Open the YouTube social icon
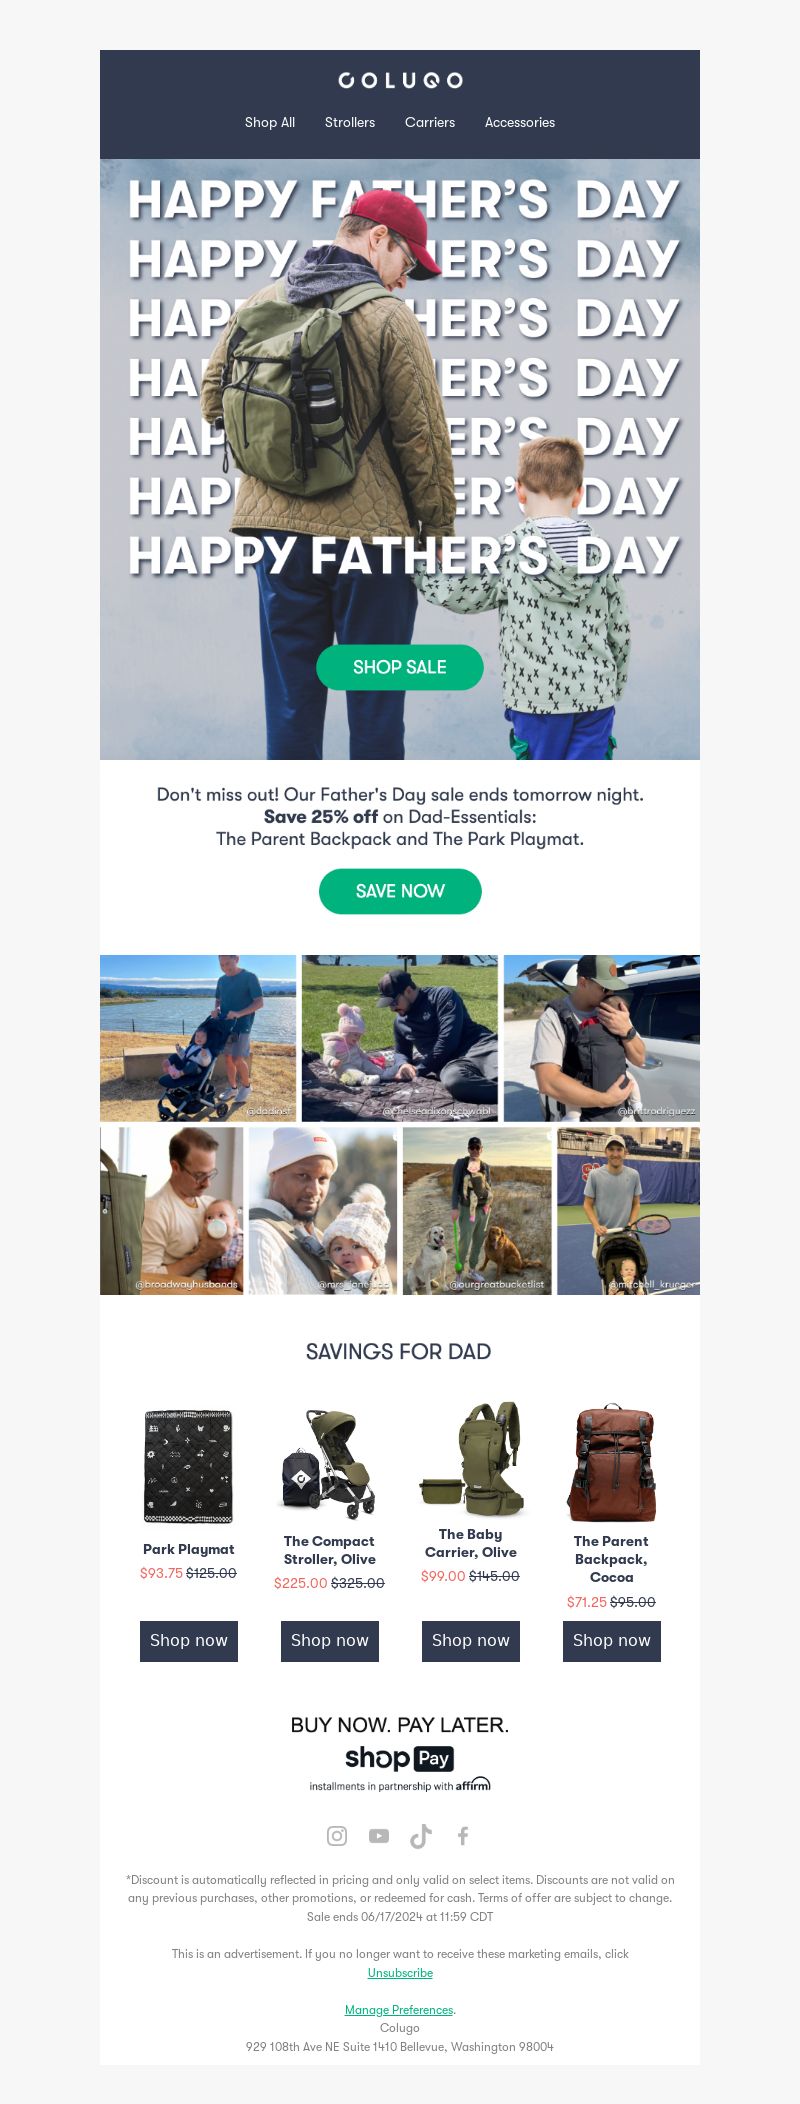Screen dimensions: 800x2104 coord(379,1835)
